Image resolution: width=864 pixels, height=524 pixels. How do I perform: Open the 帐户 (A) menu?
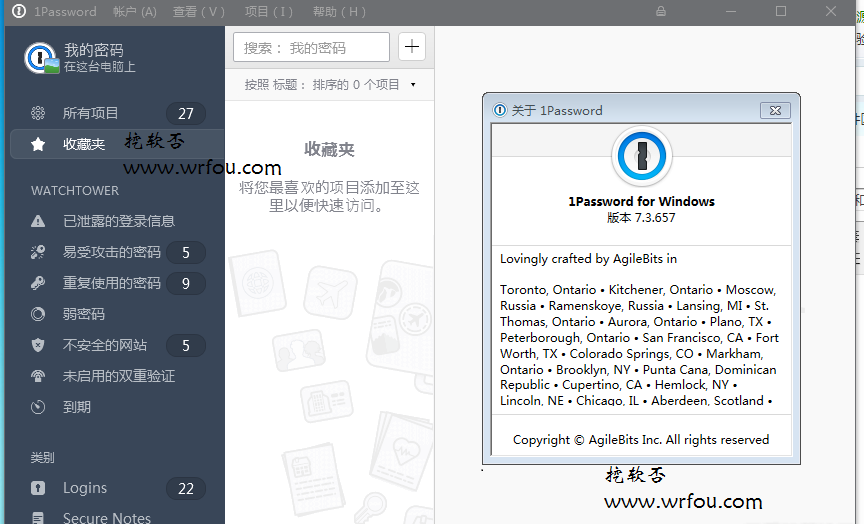click(x=134, y=12)
